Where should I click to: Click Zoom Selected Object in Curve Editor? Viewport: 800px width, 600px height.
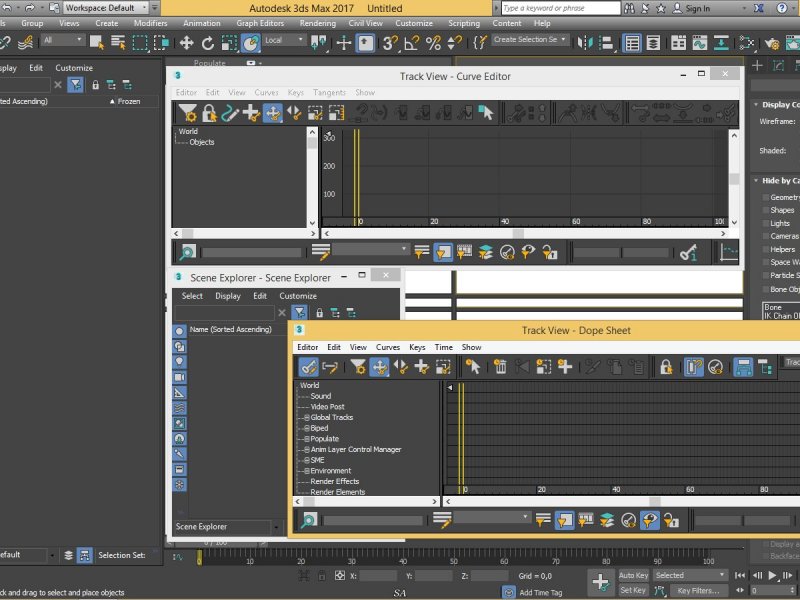pos(187,252)
